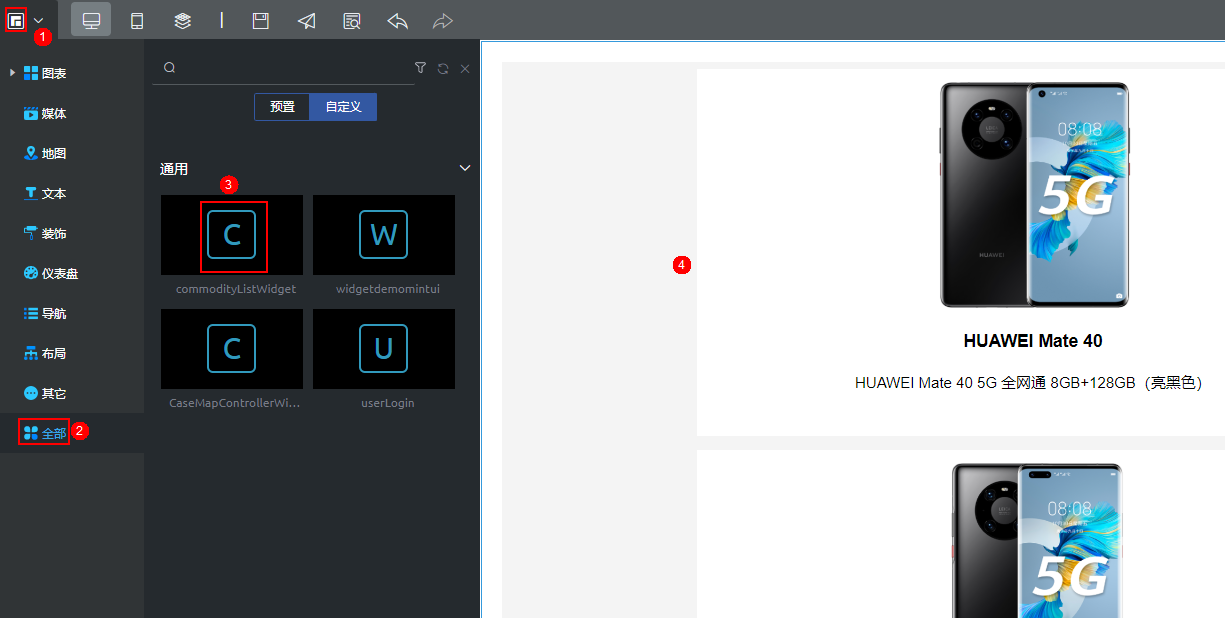Click the userLogin label text
Screen dimensions: 1225x618
(x=388, y=403)
